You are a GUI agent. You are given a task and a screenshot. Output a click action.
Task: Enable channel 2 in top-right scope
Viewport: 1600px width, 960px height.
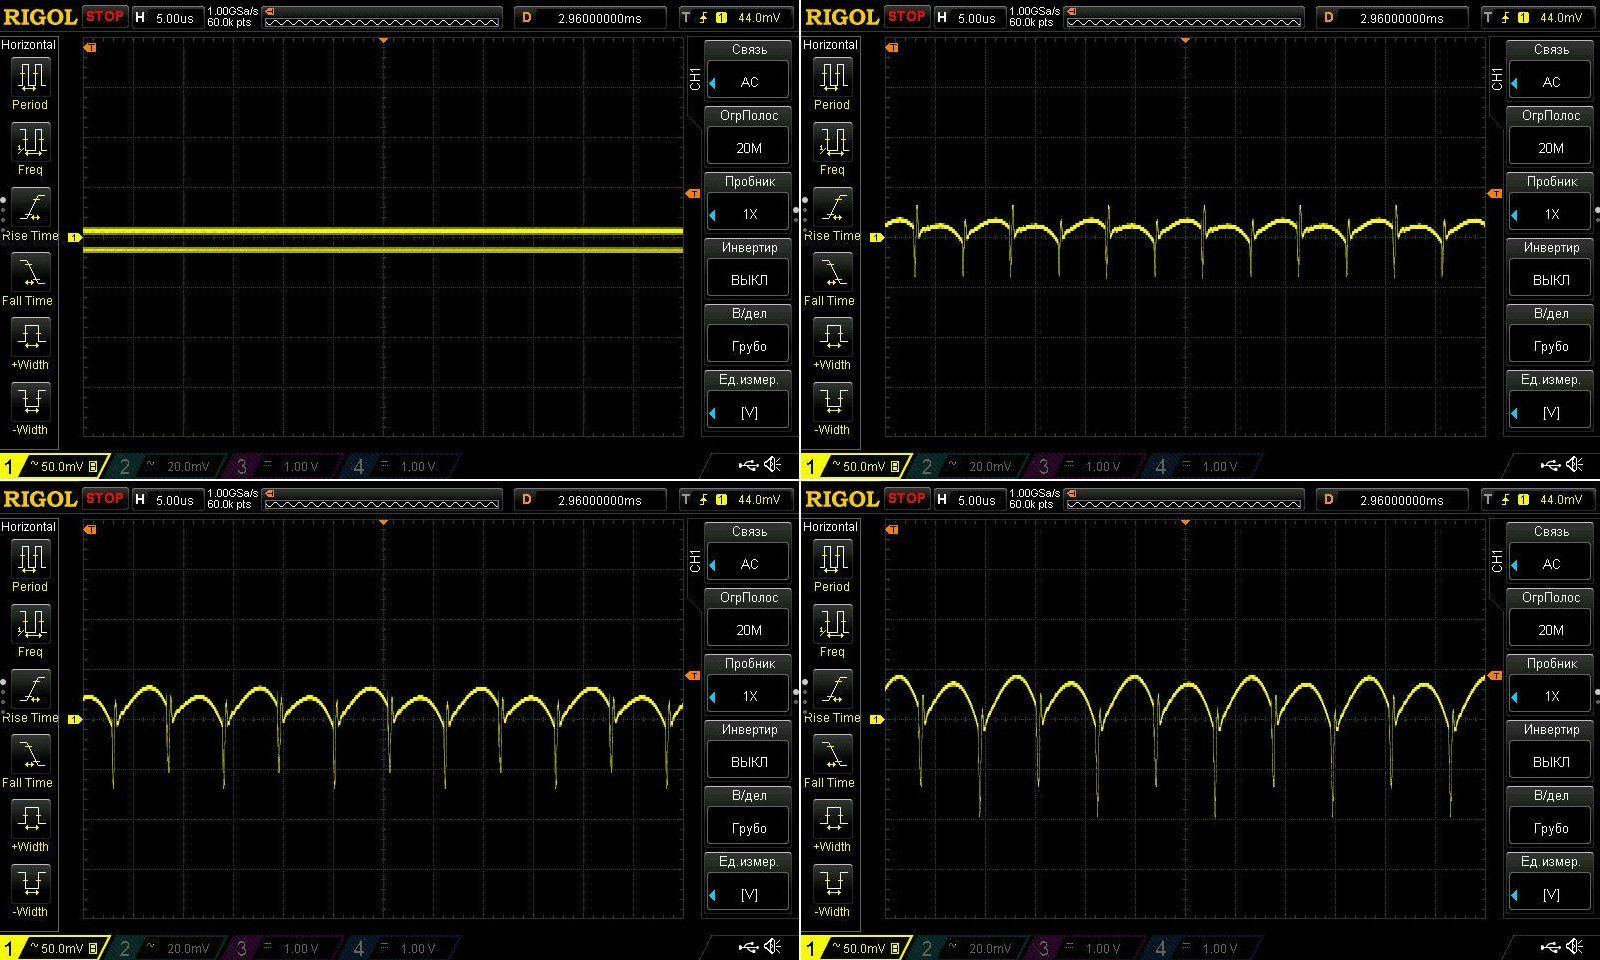[x=965, y=466]
